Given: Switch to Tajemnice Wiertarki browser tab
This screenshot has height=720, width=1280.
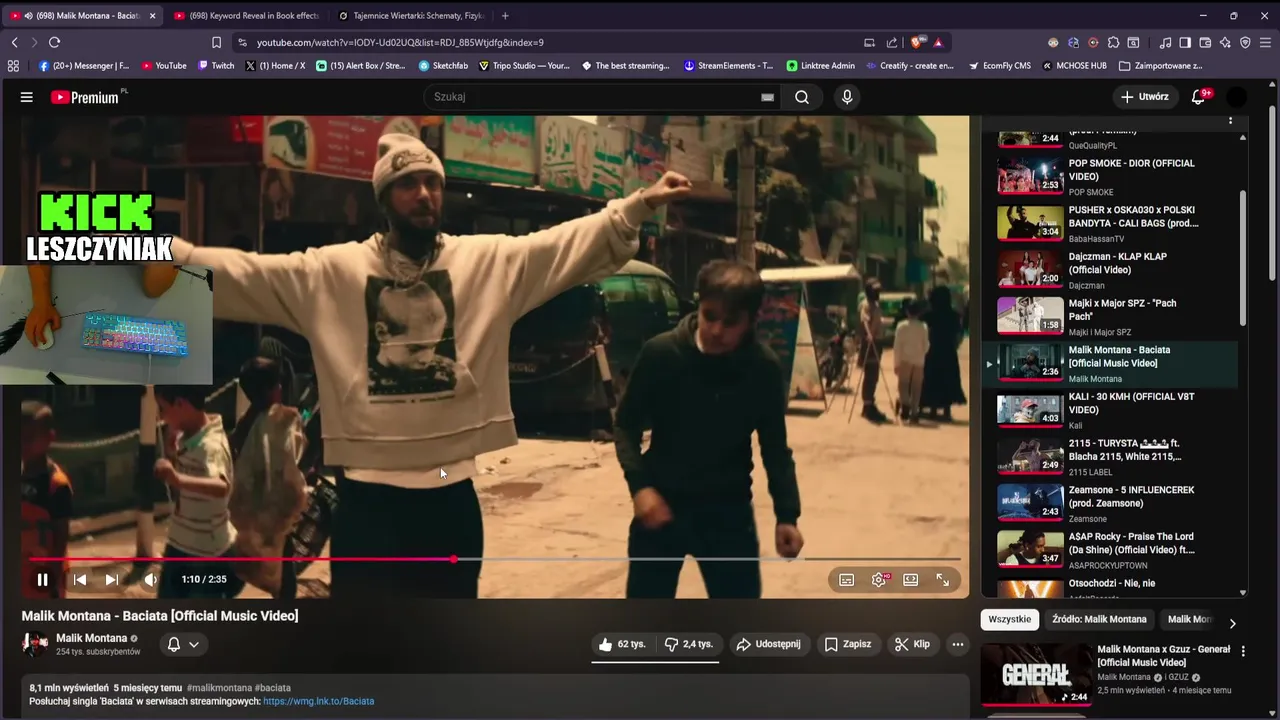Looking at the screenshot, I should point(410,16).
